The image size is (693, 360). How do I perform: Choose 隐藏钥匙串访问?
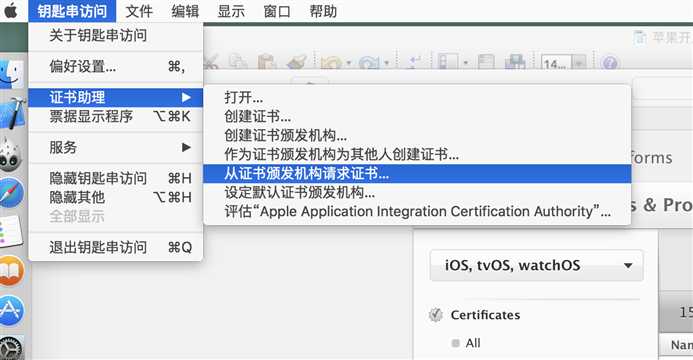(x=116, y=178)
